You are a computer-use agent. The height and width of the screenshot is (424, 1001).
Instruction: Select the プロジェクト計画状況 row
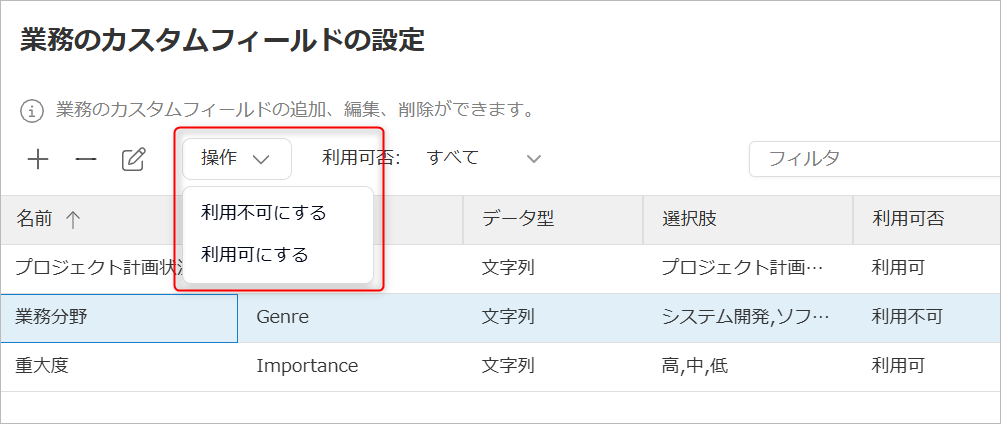tap(90, 268)
